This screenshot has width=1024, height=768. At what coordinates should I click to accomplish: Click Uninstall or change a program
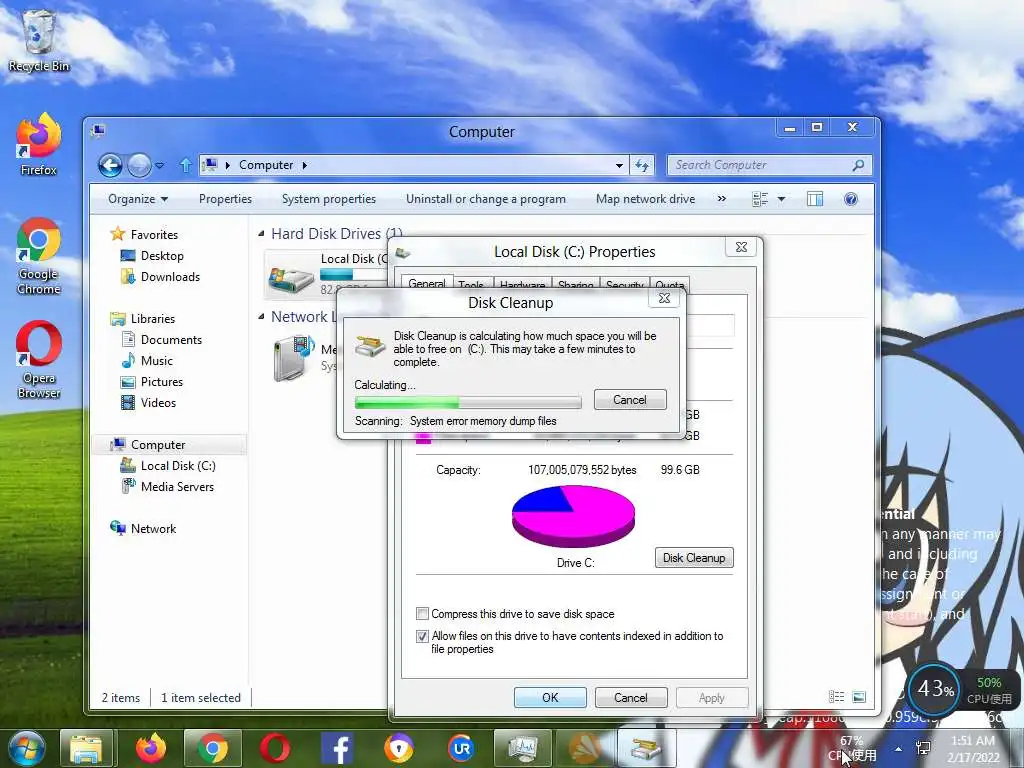pos(486,199)
